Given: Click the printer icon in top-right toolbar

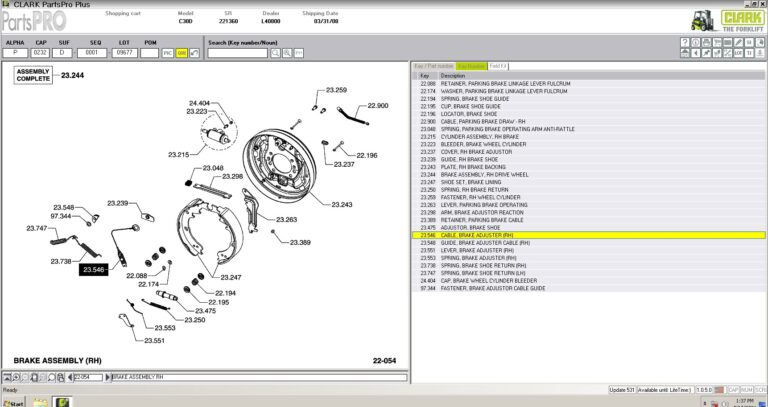Looking at the screenshot, I should 706,42.
